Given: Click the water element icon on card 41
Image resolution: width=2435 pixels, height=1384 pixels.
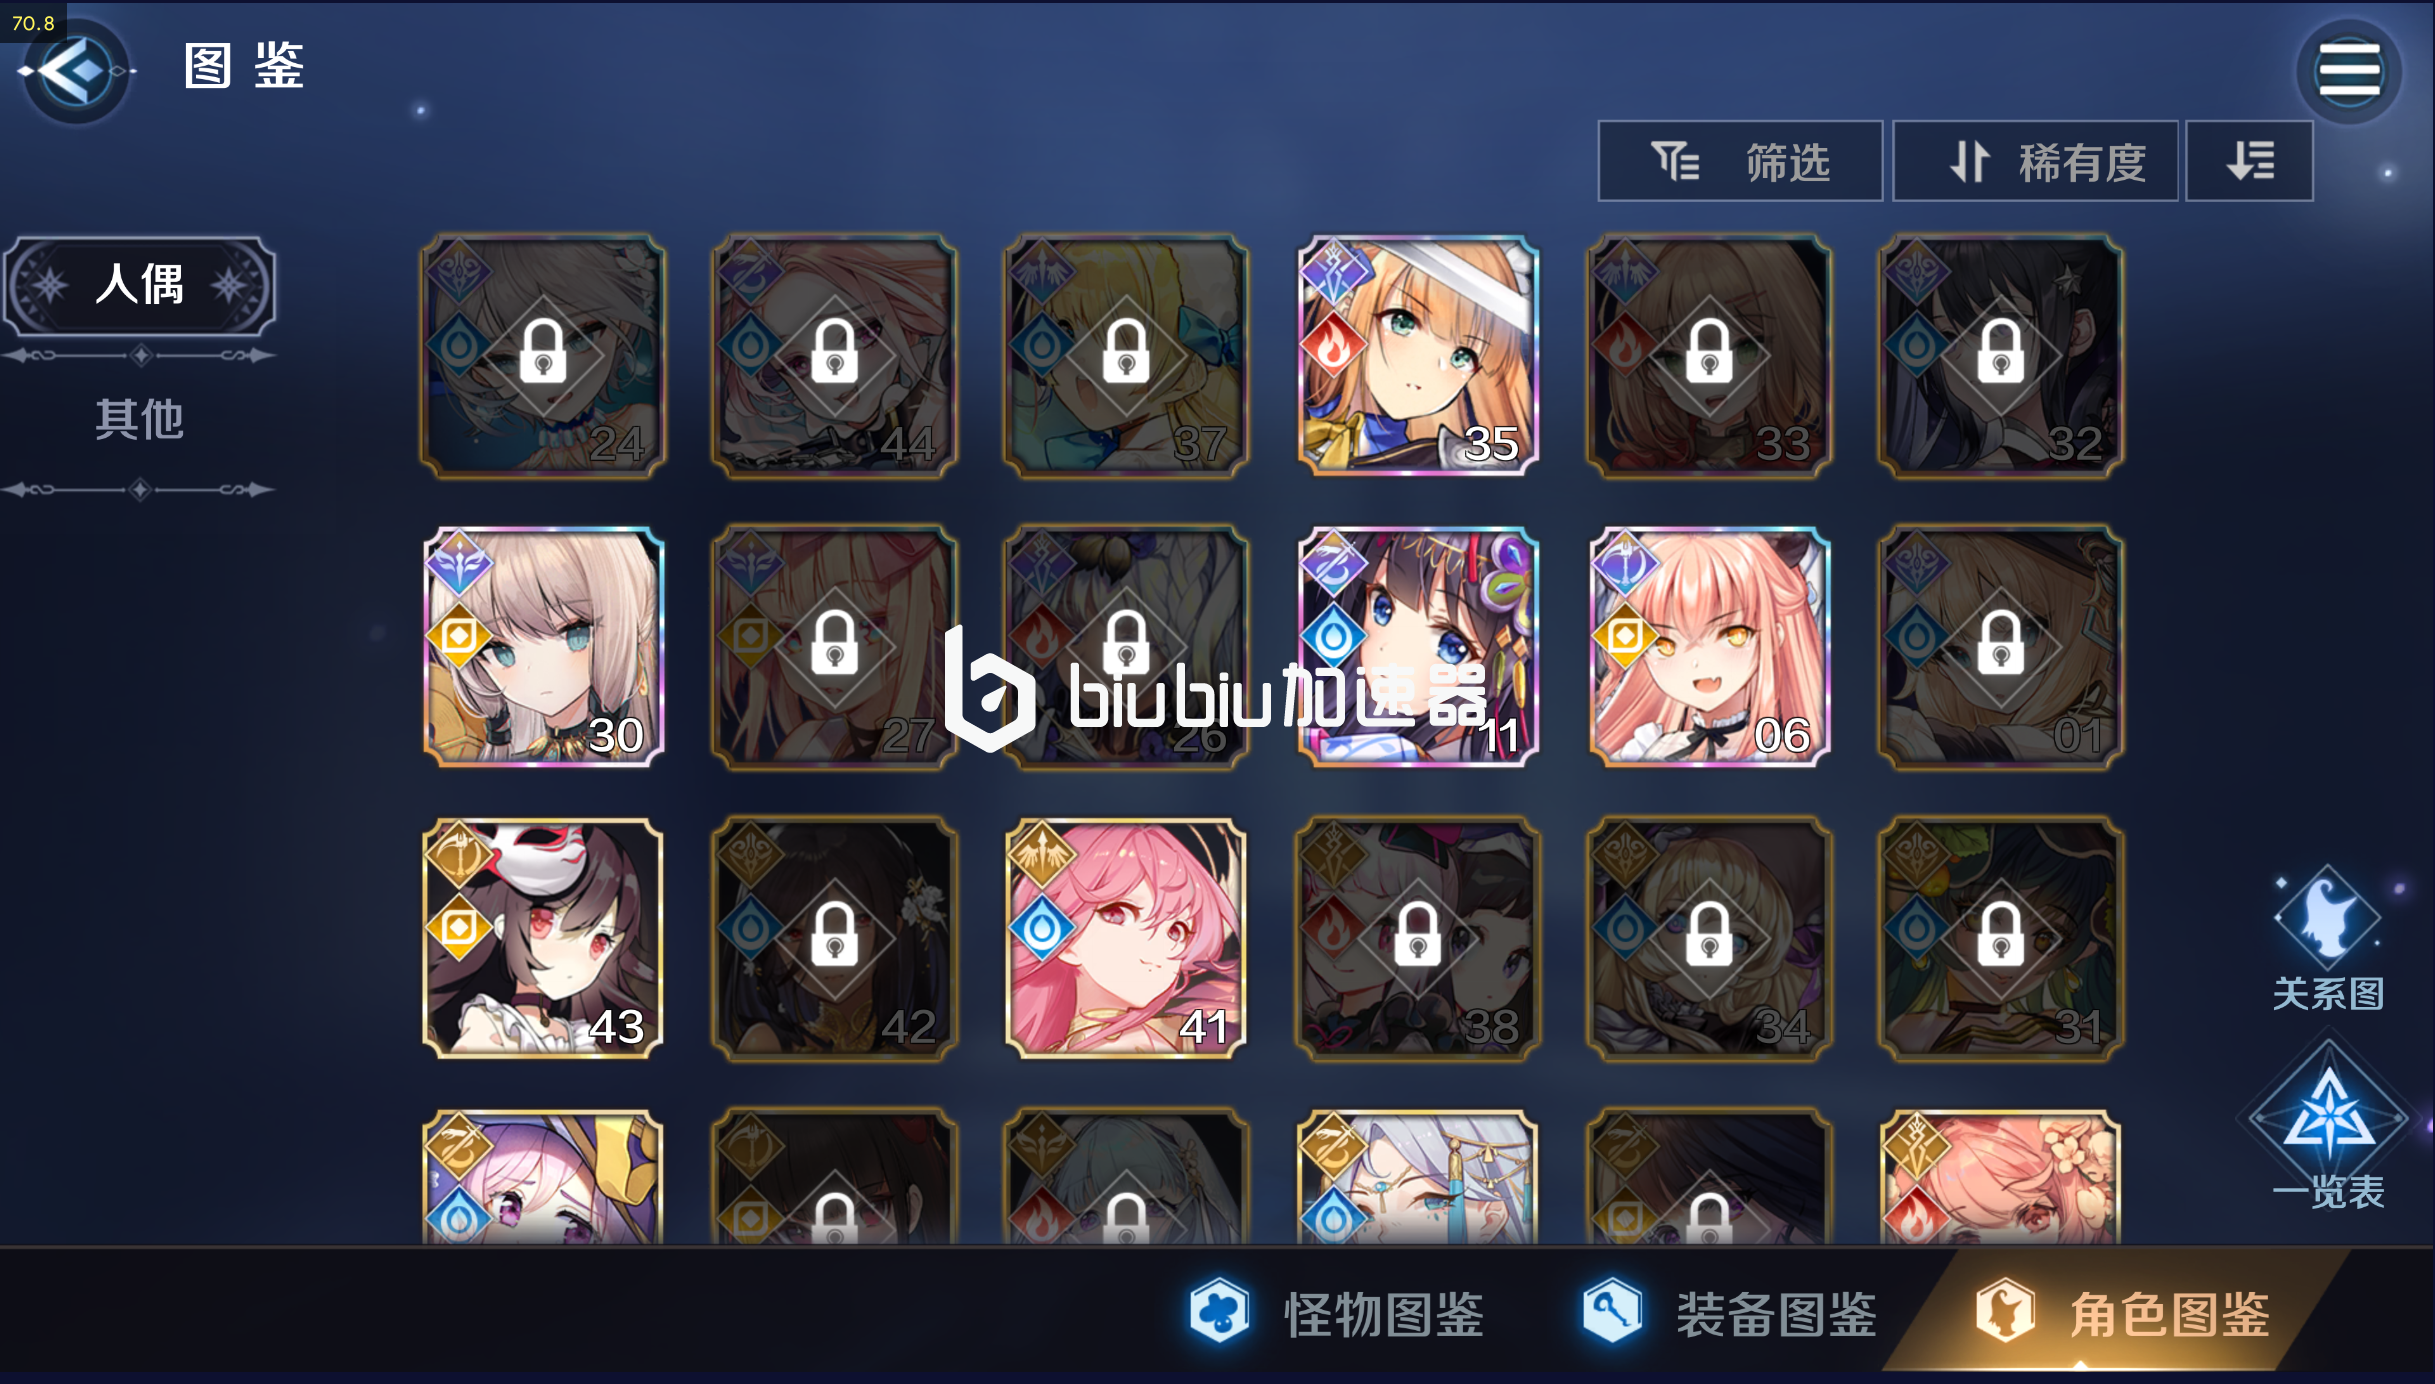Looking at the screenshot, I should tap(1042, 929).
